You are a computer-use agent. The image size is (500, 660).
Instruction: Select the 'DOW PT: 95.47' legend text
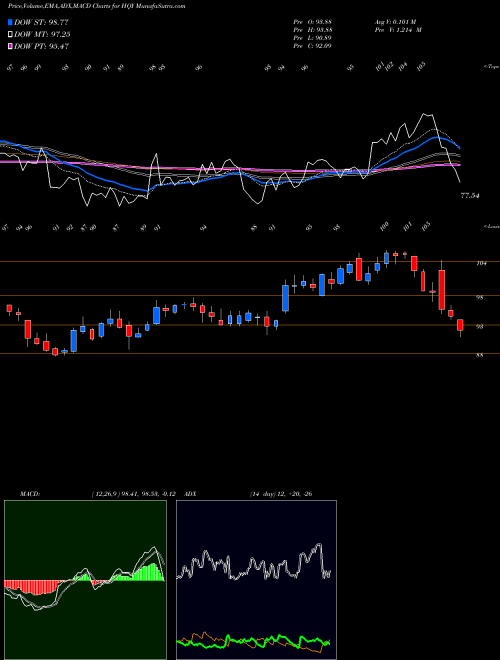tap(41, 46)
